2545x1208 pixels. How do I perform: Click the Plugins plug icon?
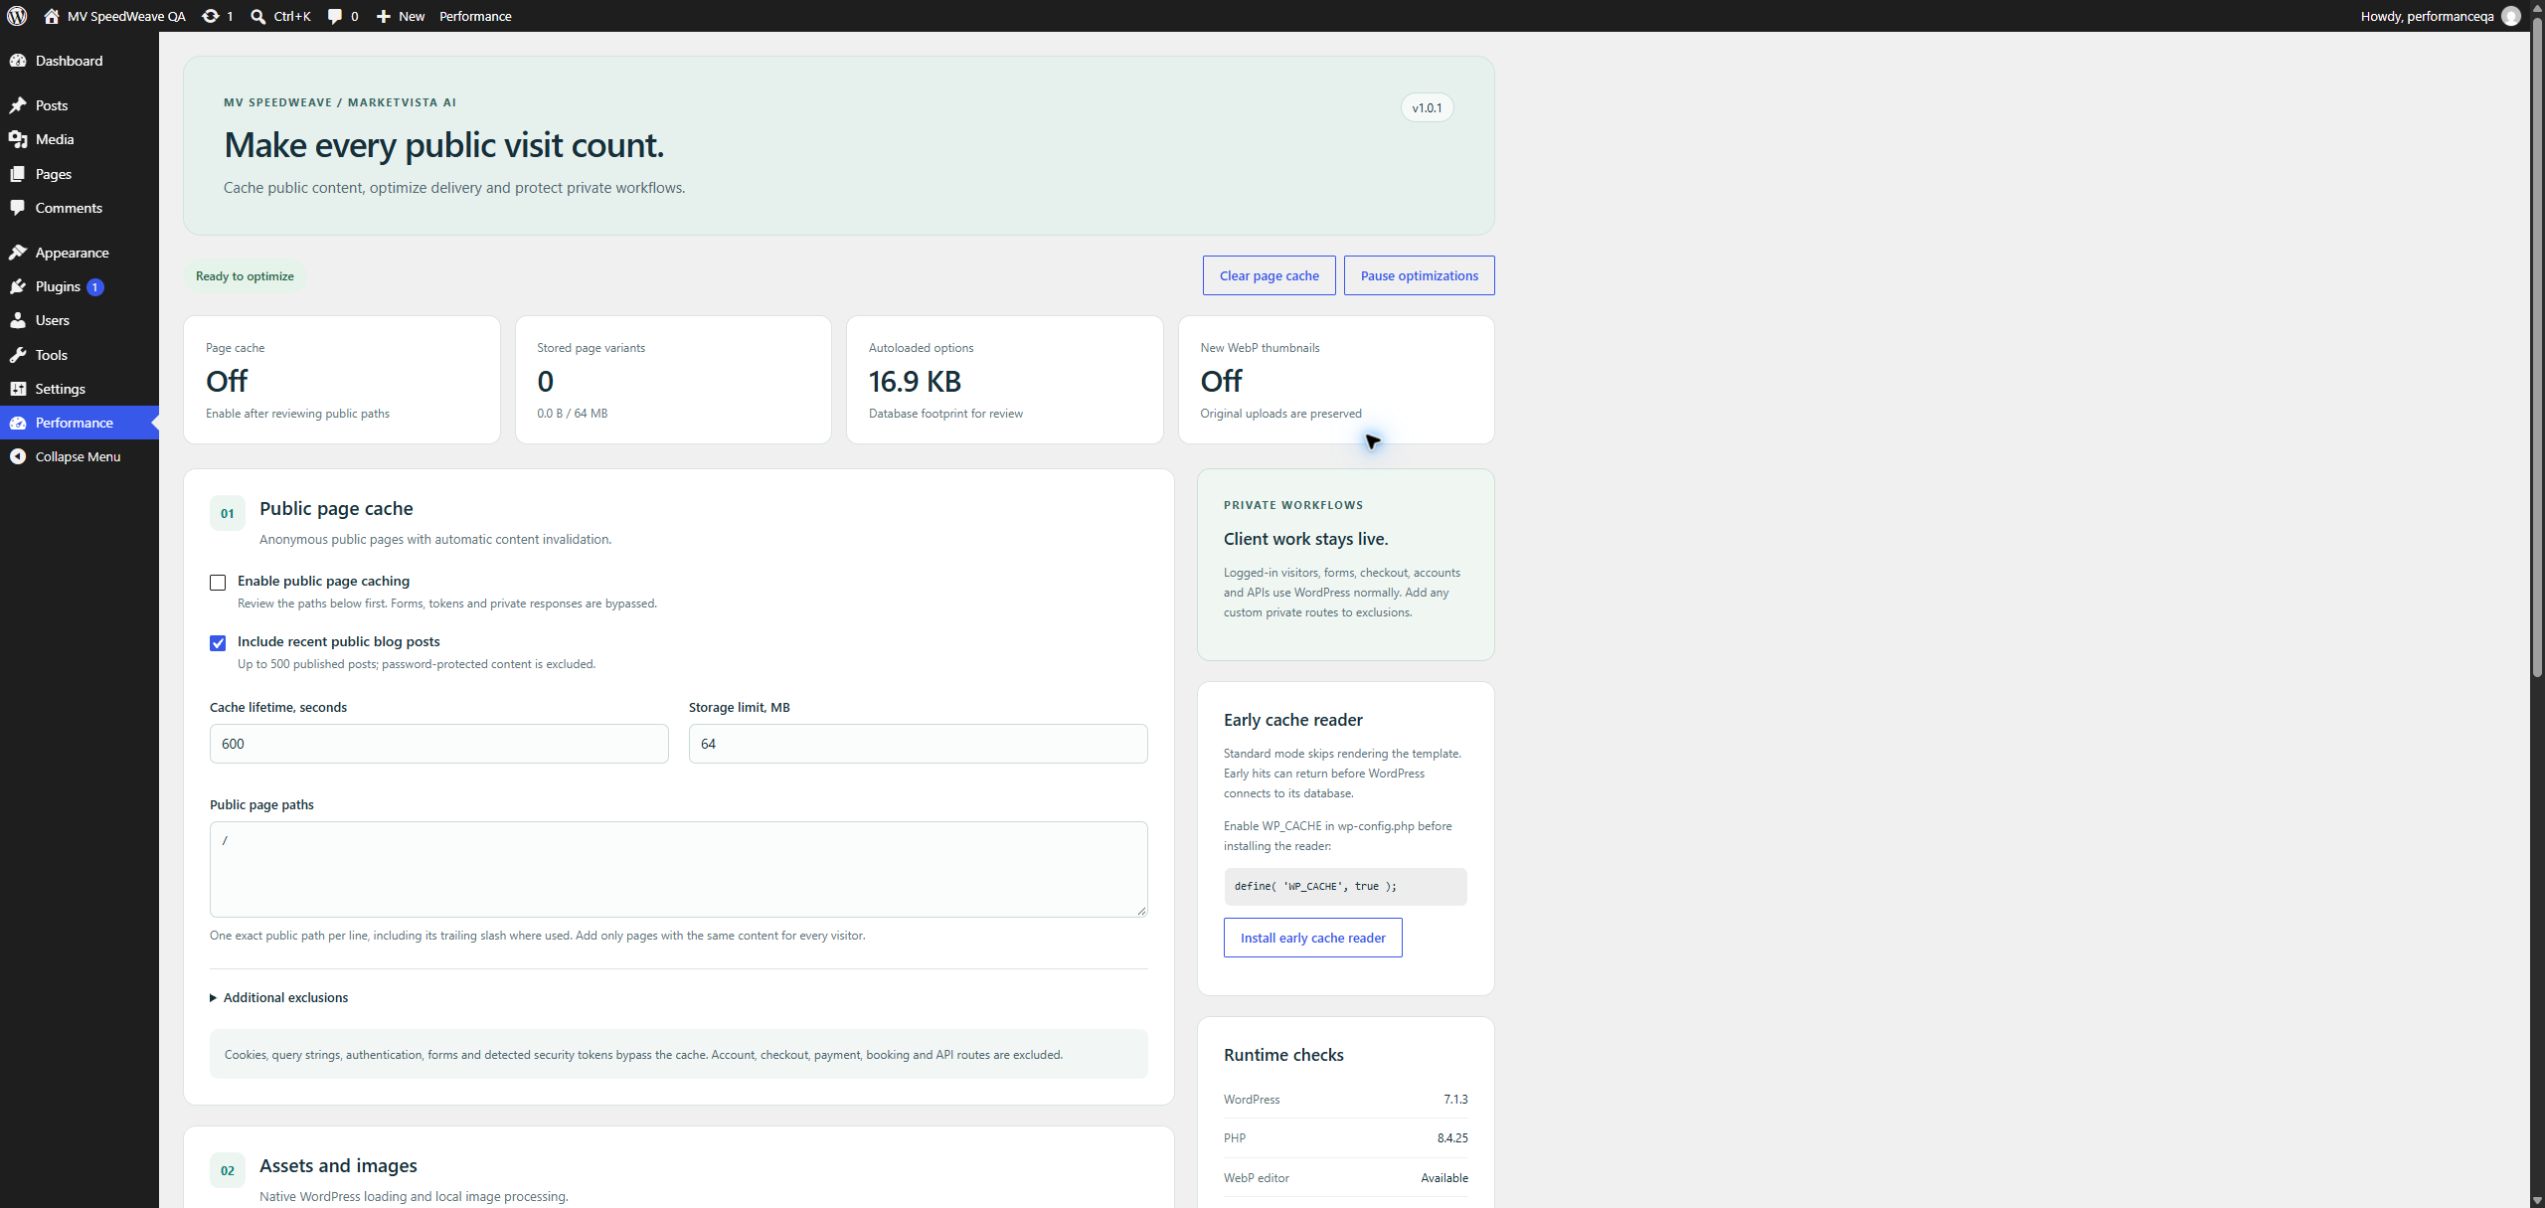(x=17, y=287)
